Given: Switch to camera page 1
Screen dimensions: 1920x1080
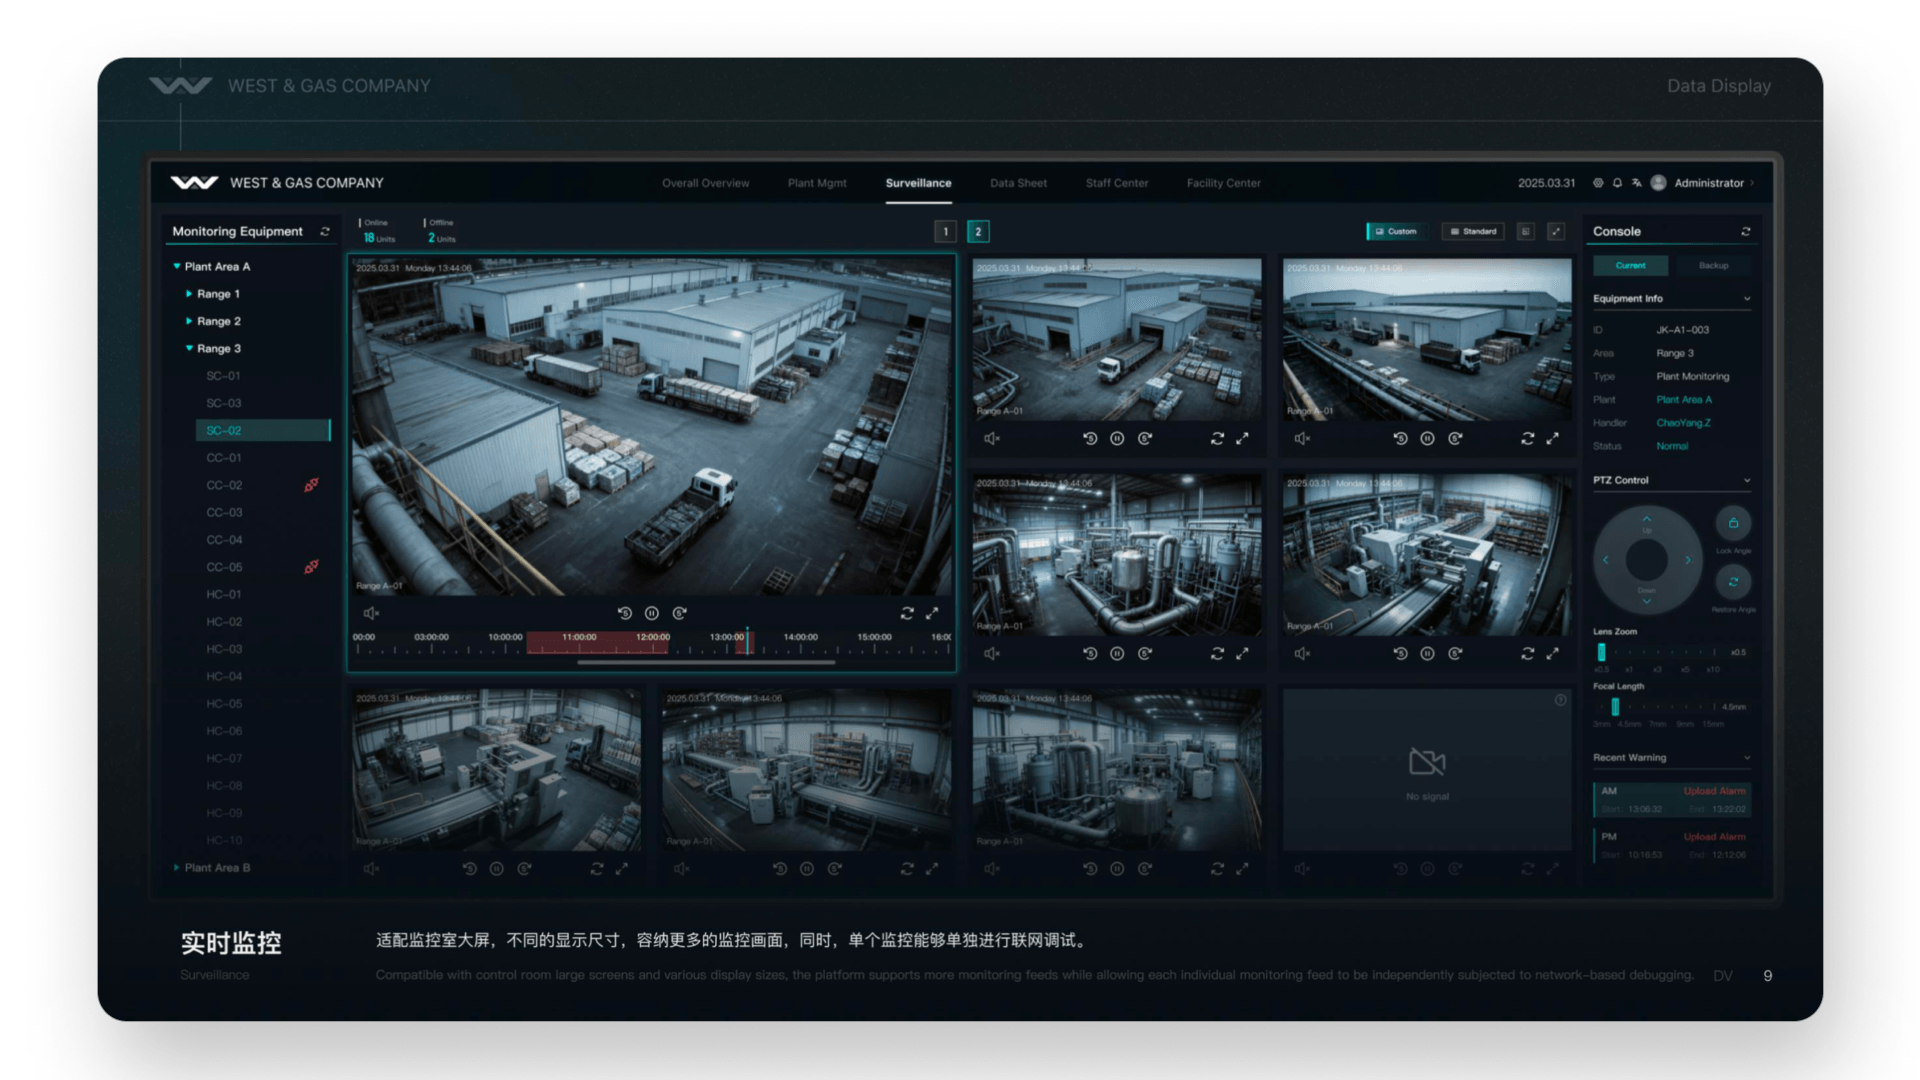Looking at the screenshot, I should [945, 232].
